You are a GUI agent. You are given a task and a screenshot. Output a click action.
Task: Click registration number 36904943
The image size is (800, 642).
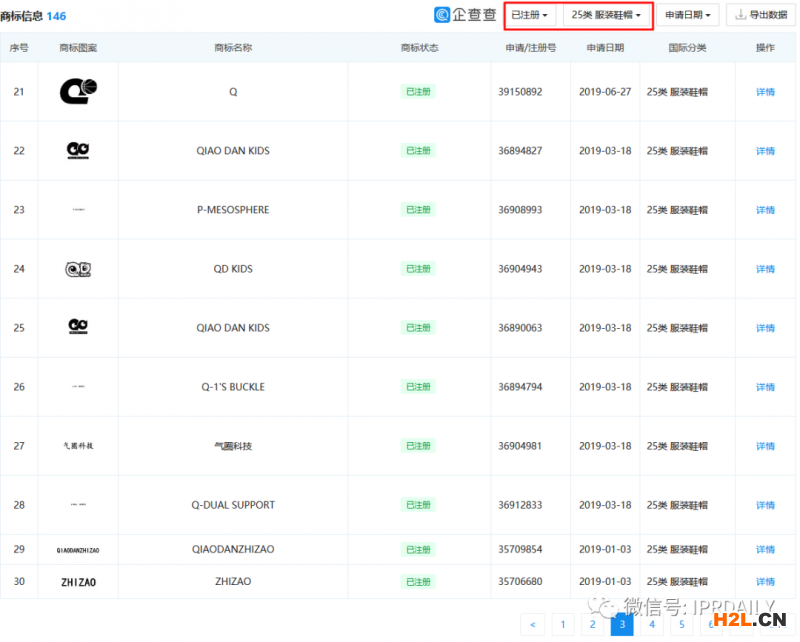pos(520,269)
